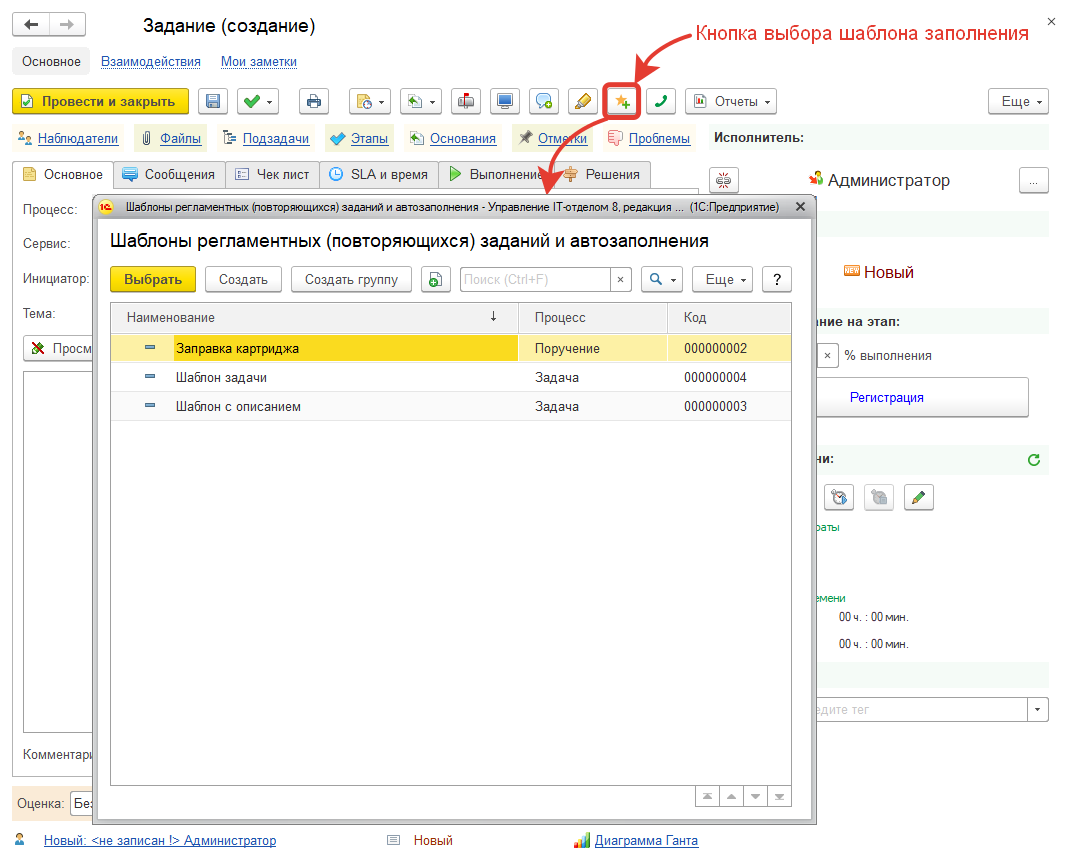This screenshot has height=861, width=1067.
Task: Click the Регистрация stage button
Action: [x=922, y=397]
